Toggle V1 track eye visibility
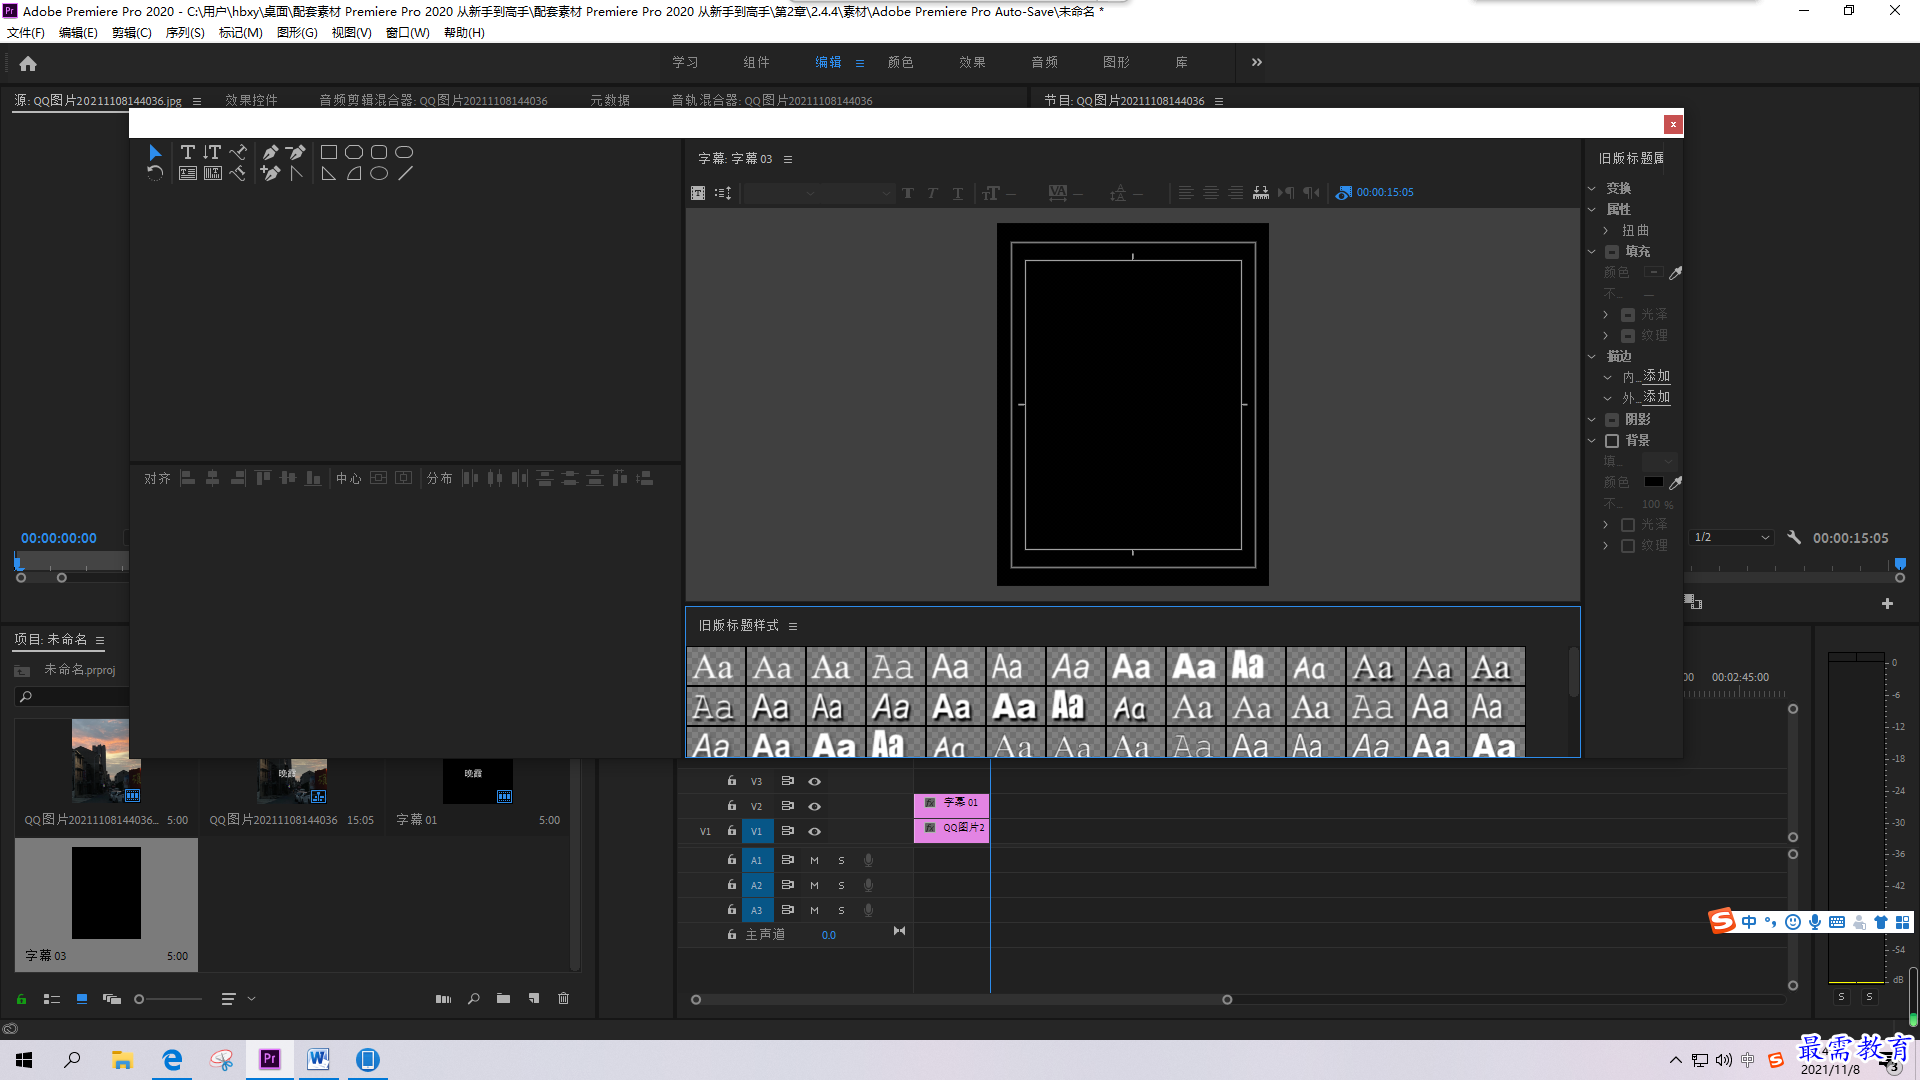The width and height of the screenshot is (1920, 1080). coord(815,831)
